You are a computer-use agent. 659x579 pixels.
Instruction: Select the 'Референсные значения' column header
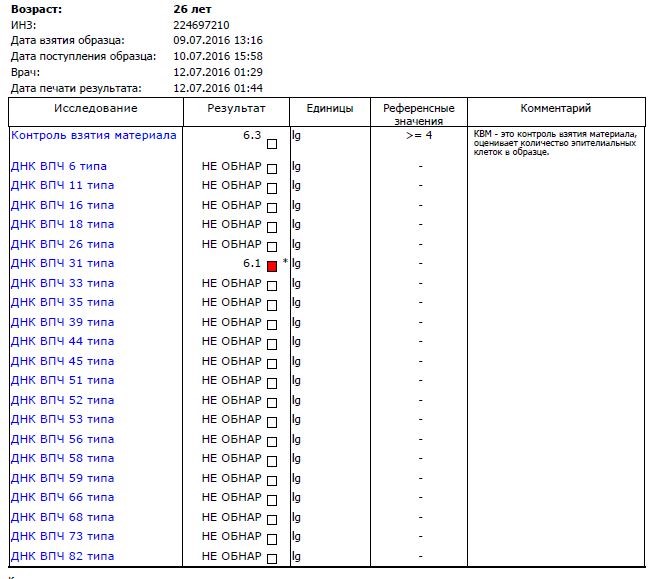point(419,114)
